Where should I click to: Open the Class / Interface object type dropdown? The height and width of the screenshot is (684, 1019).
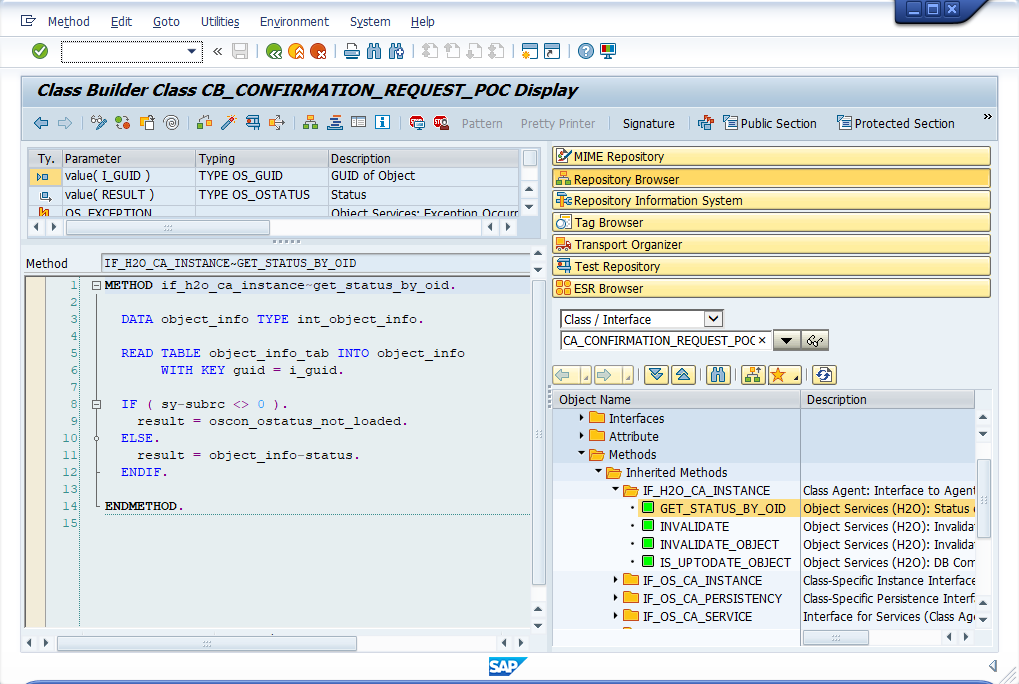(713, 319)
